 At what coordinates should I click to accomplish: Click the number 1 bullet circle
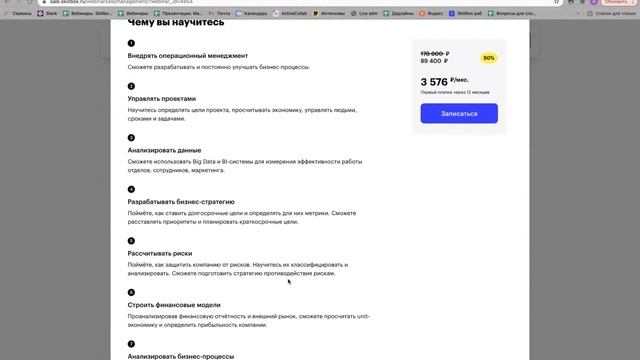coord(131,43)
